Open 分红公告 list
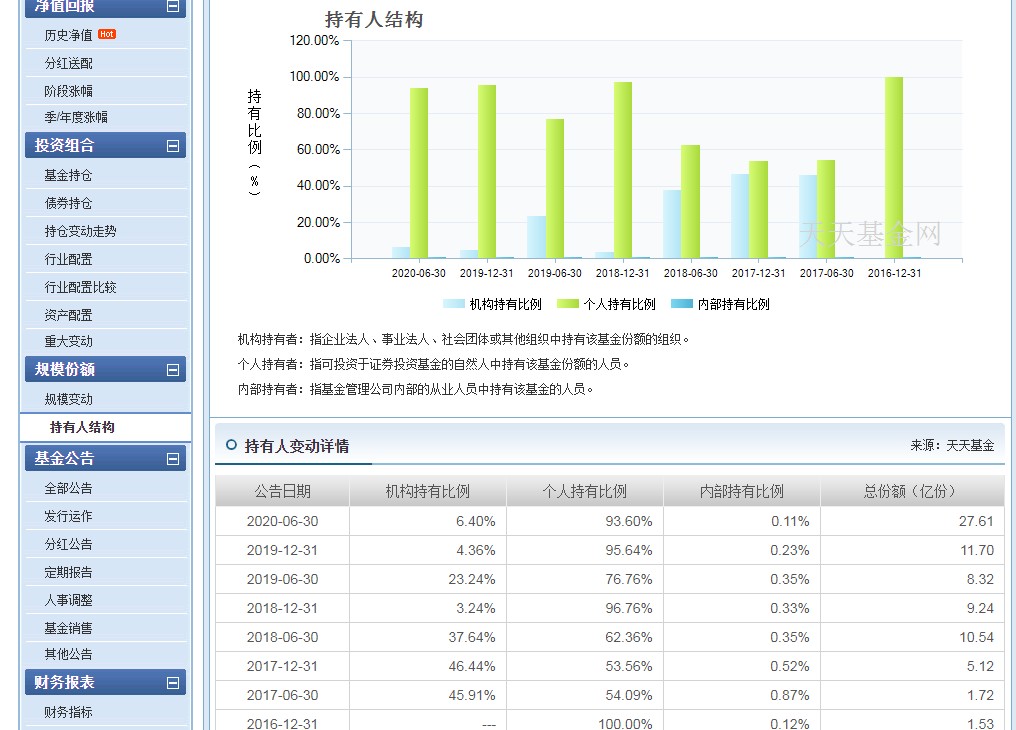 point(69,544)
